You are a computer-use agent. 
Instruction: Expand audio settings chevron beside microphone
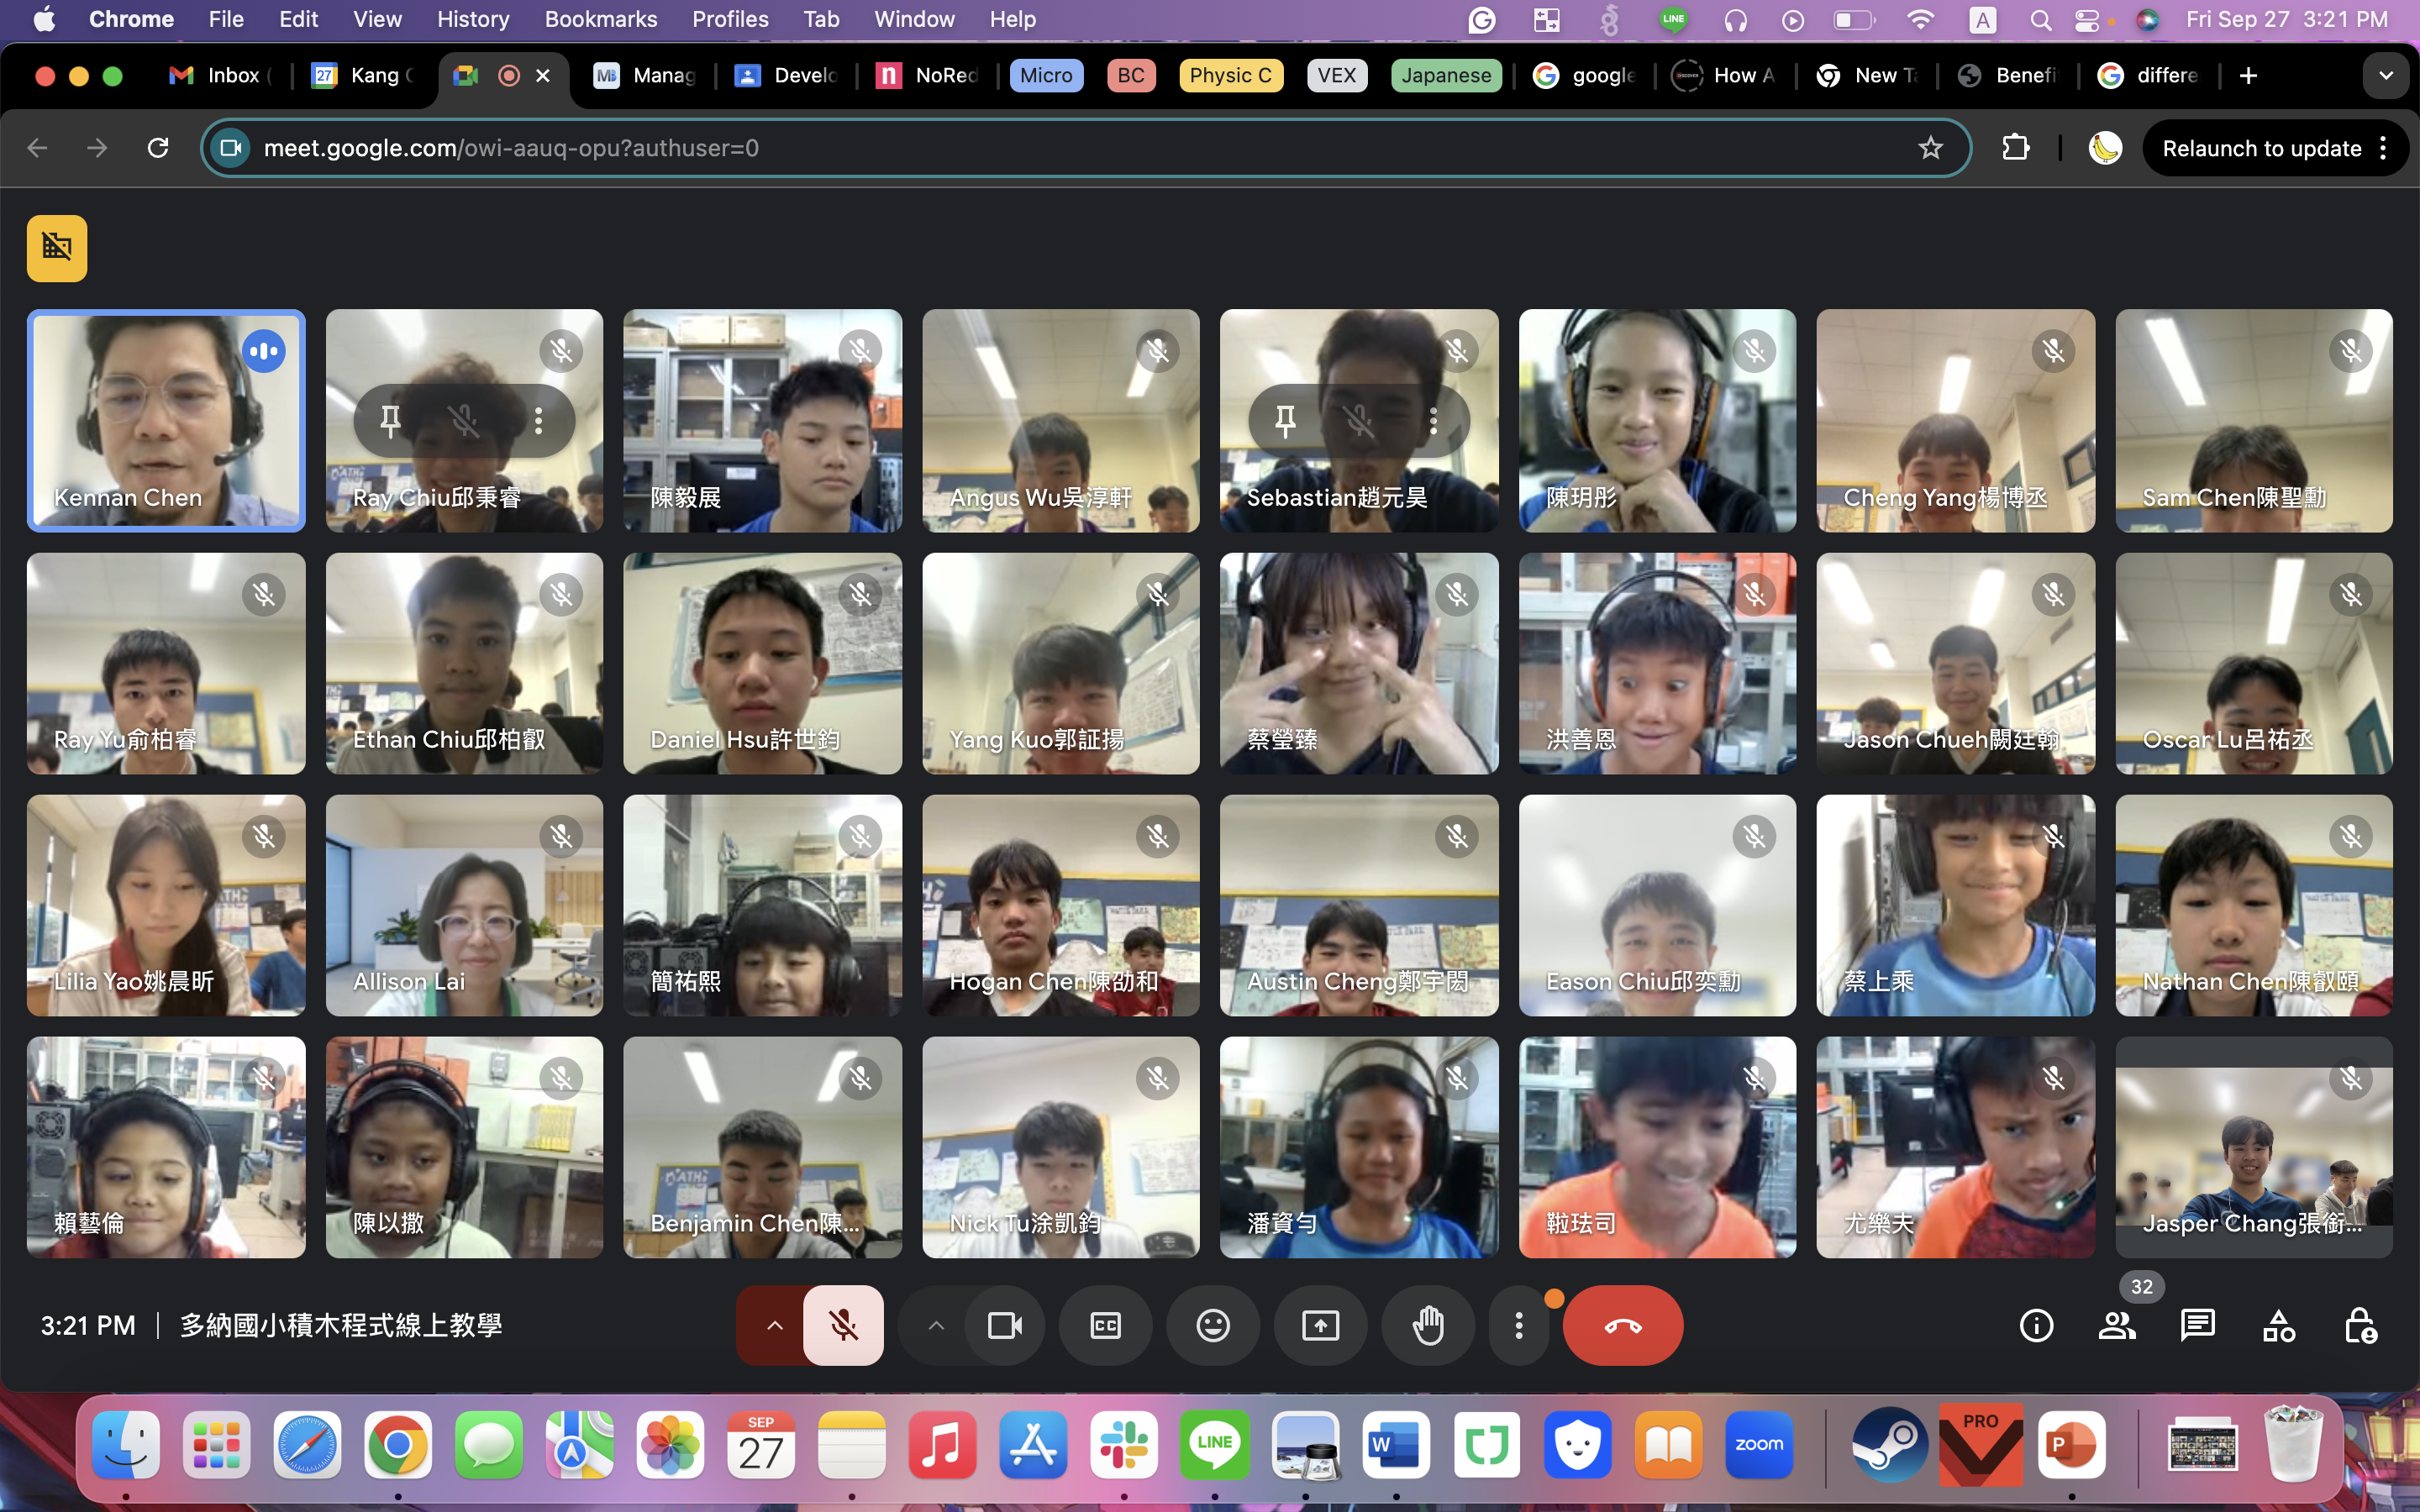775,1326
